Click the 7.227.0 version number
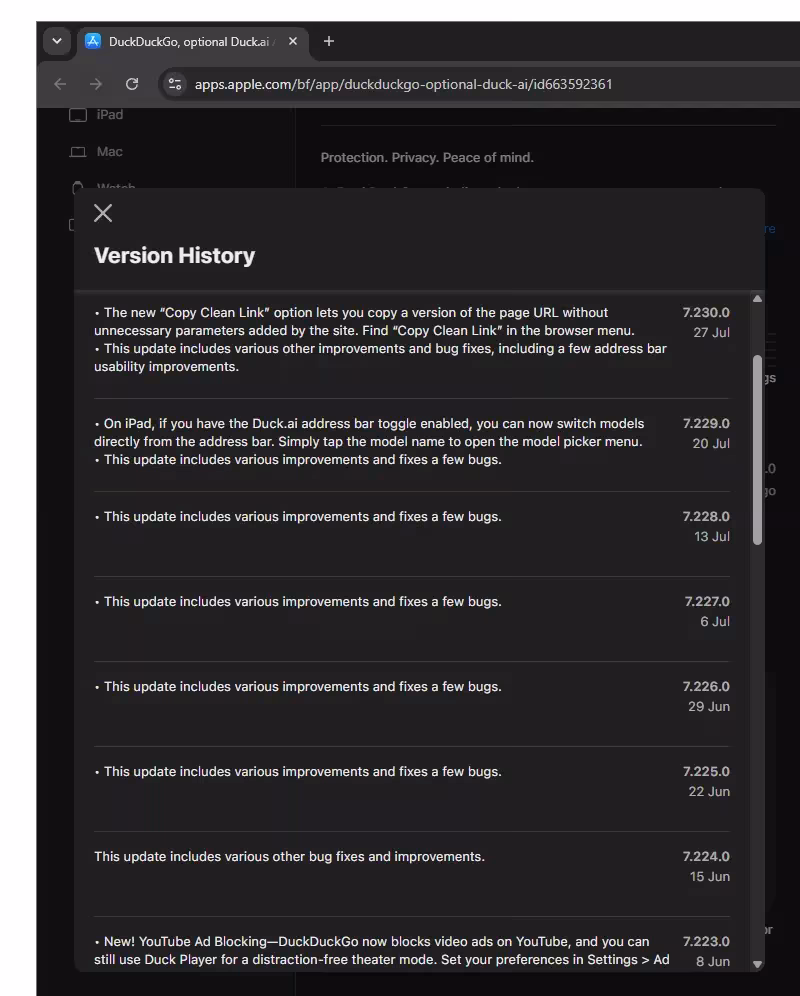Viewport: 800px width, 996px height. tap(707, 602)
